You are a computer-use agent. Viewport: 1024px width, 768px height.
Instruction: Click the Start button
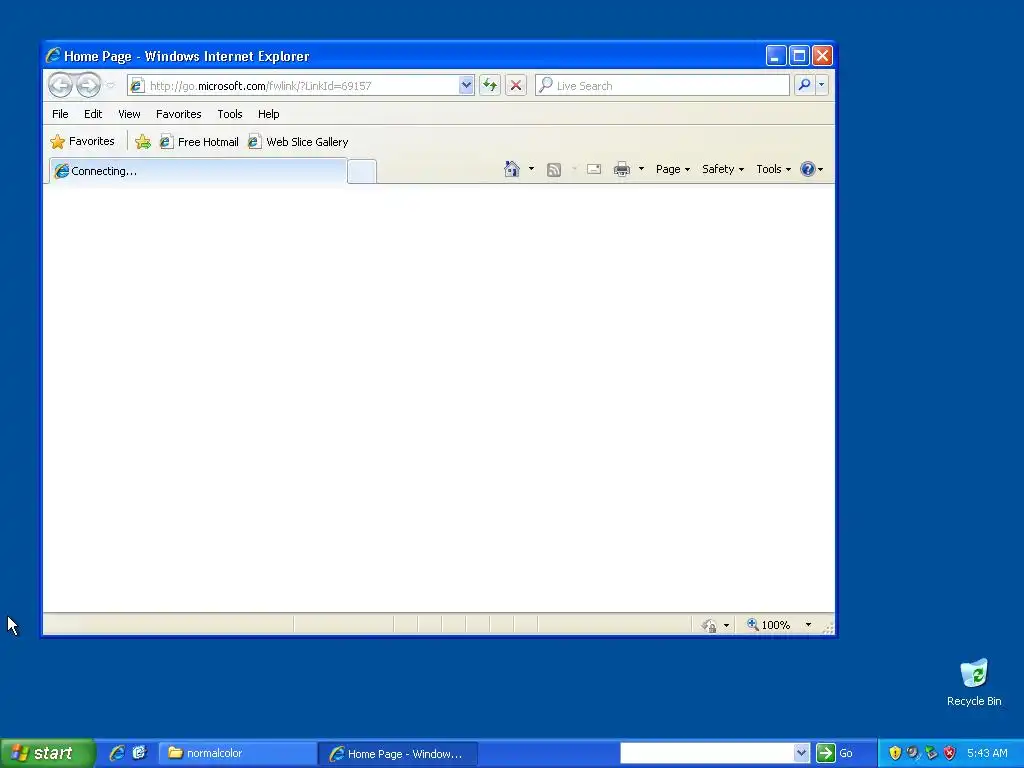click(47, 753)
